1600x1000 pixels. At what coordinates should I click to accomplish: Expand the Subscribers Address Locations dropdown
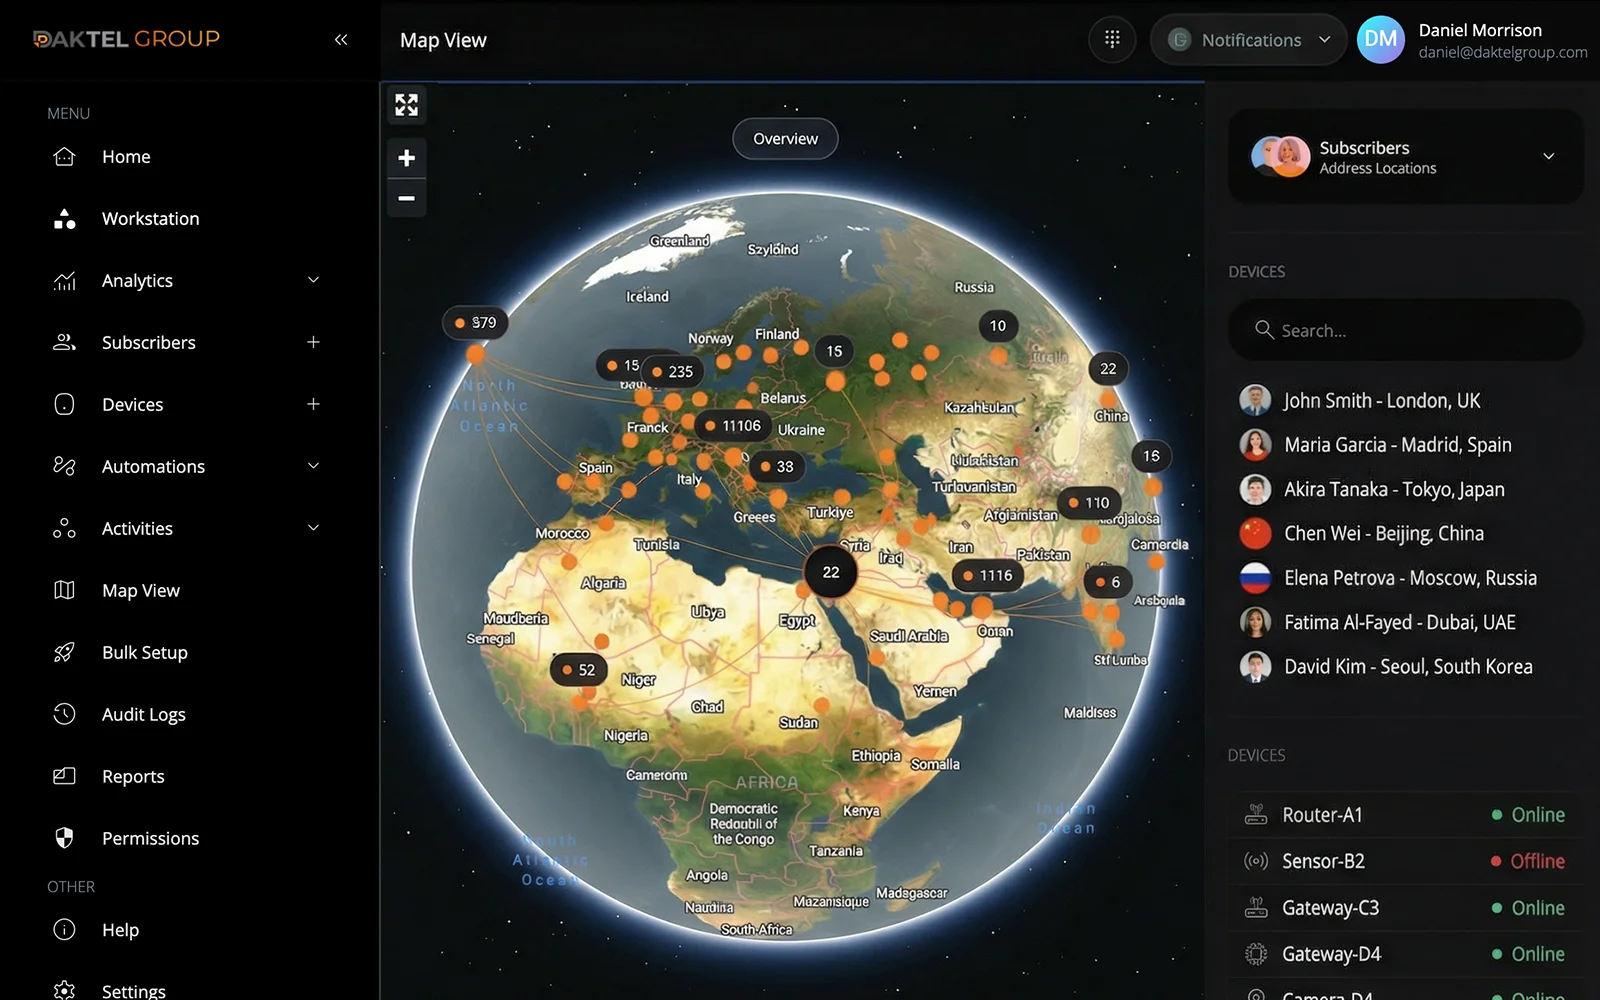click(x=1549, y=157)
